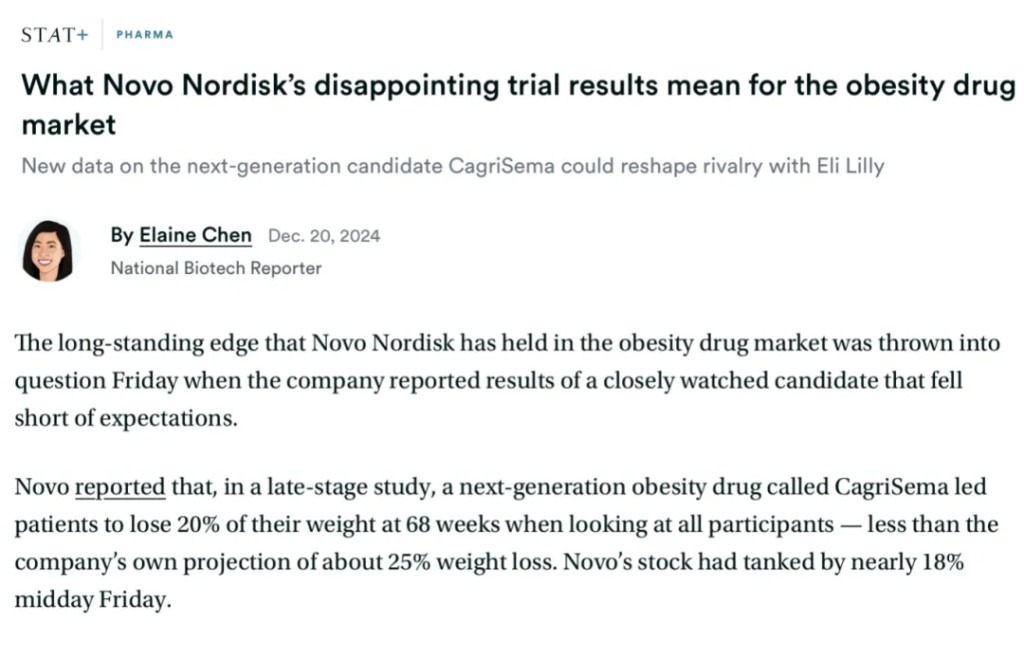Click 'short of expectations.' in first paragraph

126,418
